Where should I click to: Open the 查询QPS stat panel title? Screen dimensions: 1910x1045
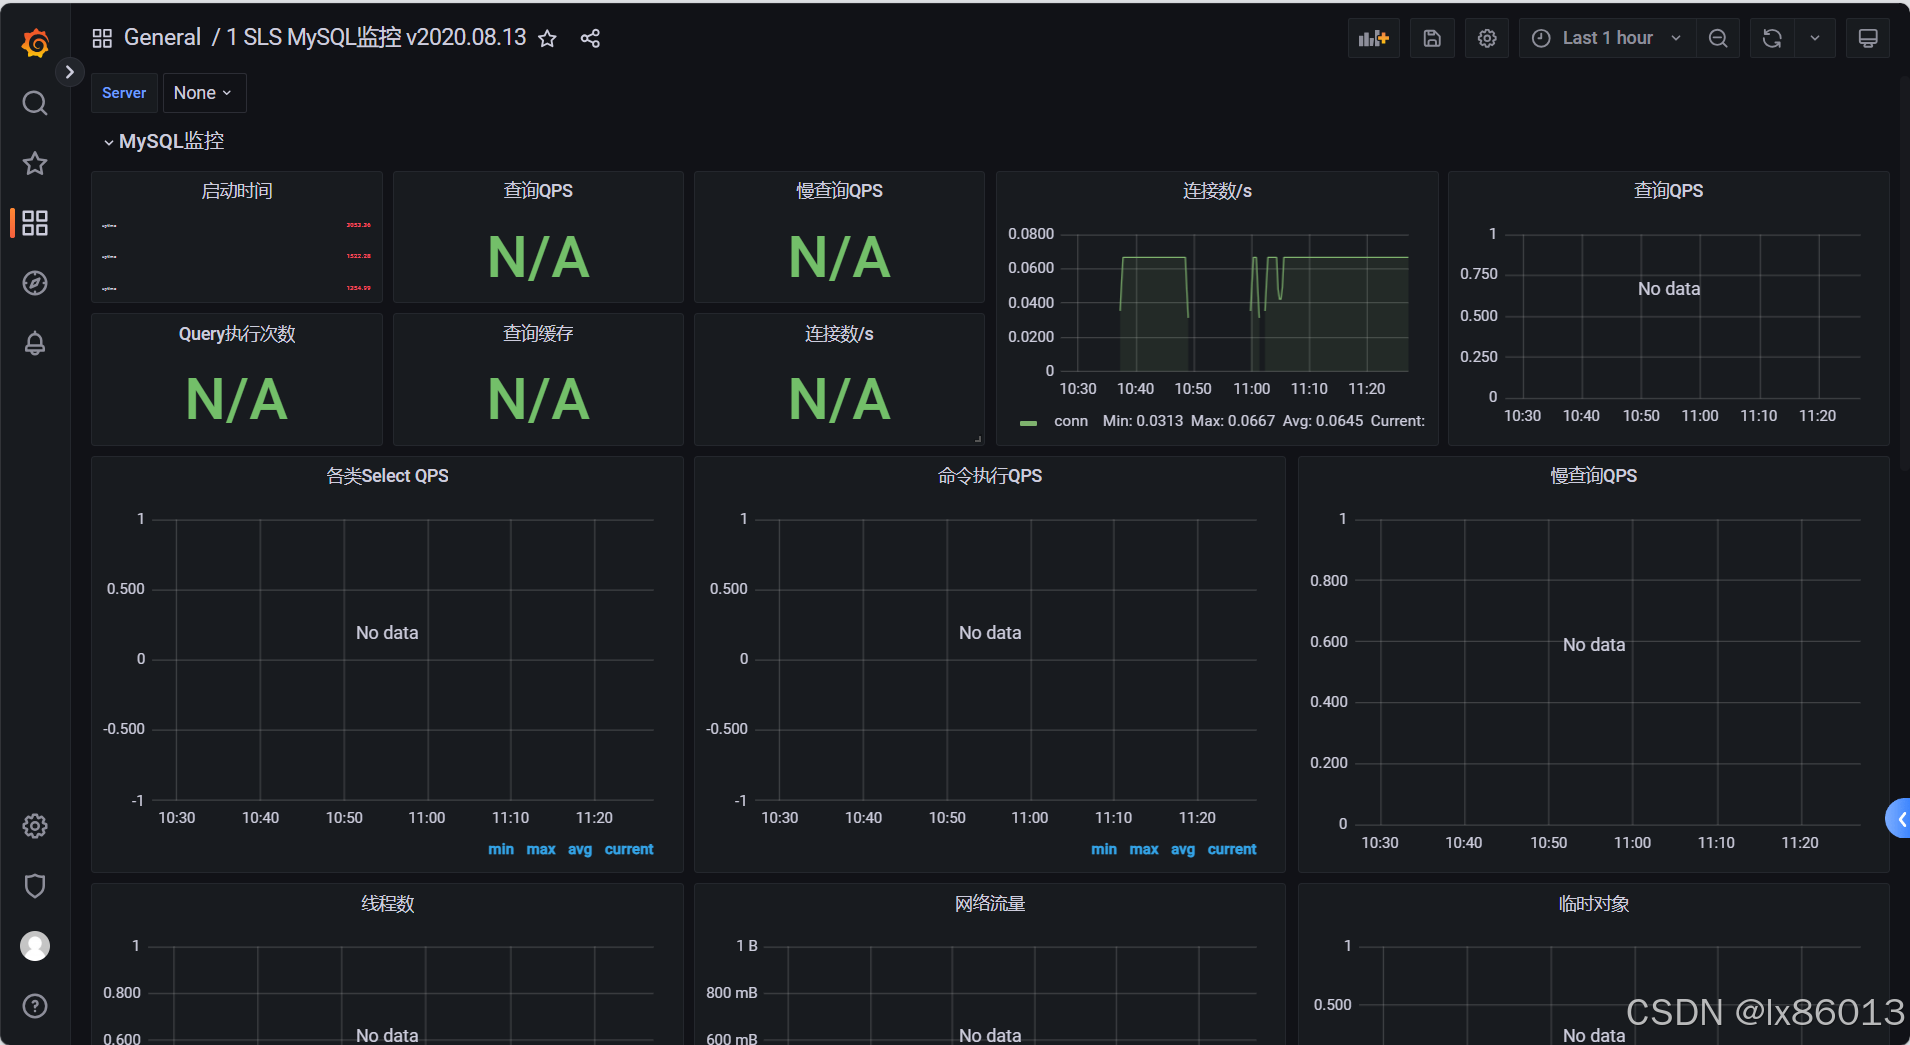point(538,190)
